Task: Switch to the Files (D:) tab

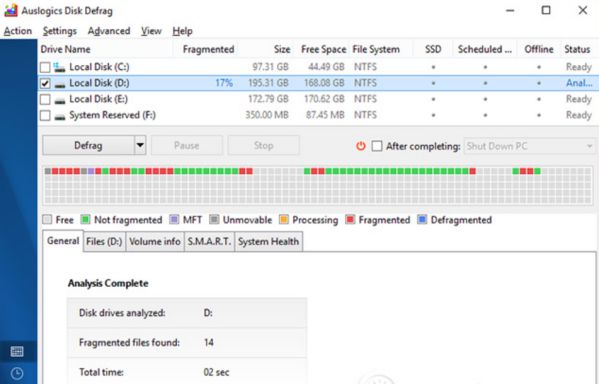Action: point(104,241)
